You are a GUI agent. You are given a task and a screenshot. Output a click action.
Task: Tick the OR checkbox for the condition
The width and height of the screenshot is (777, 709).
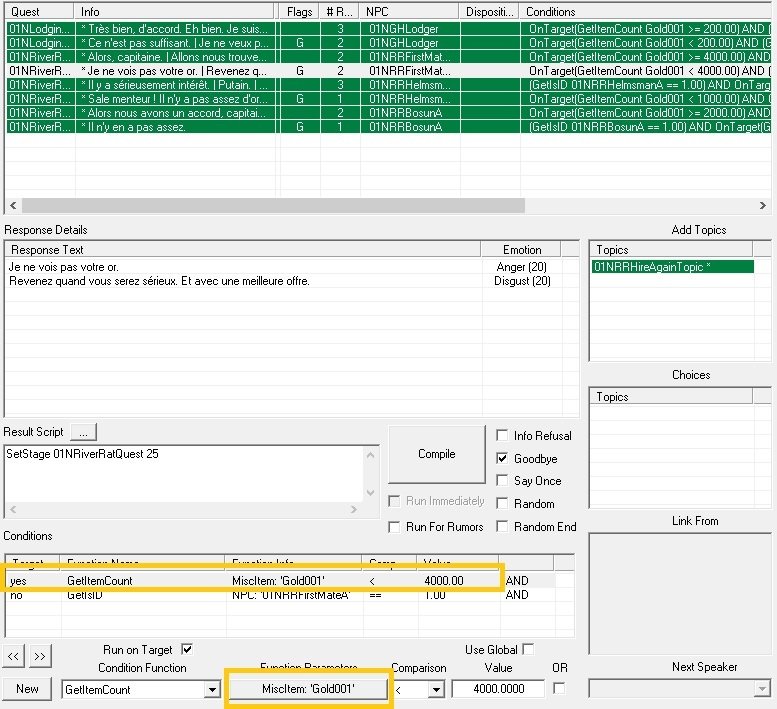(559, 688)
